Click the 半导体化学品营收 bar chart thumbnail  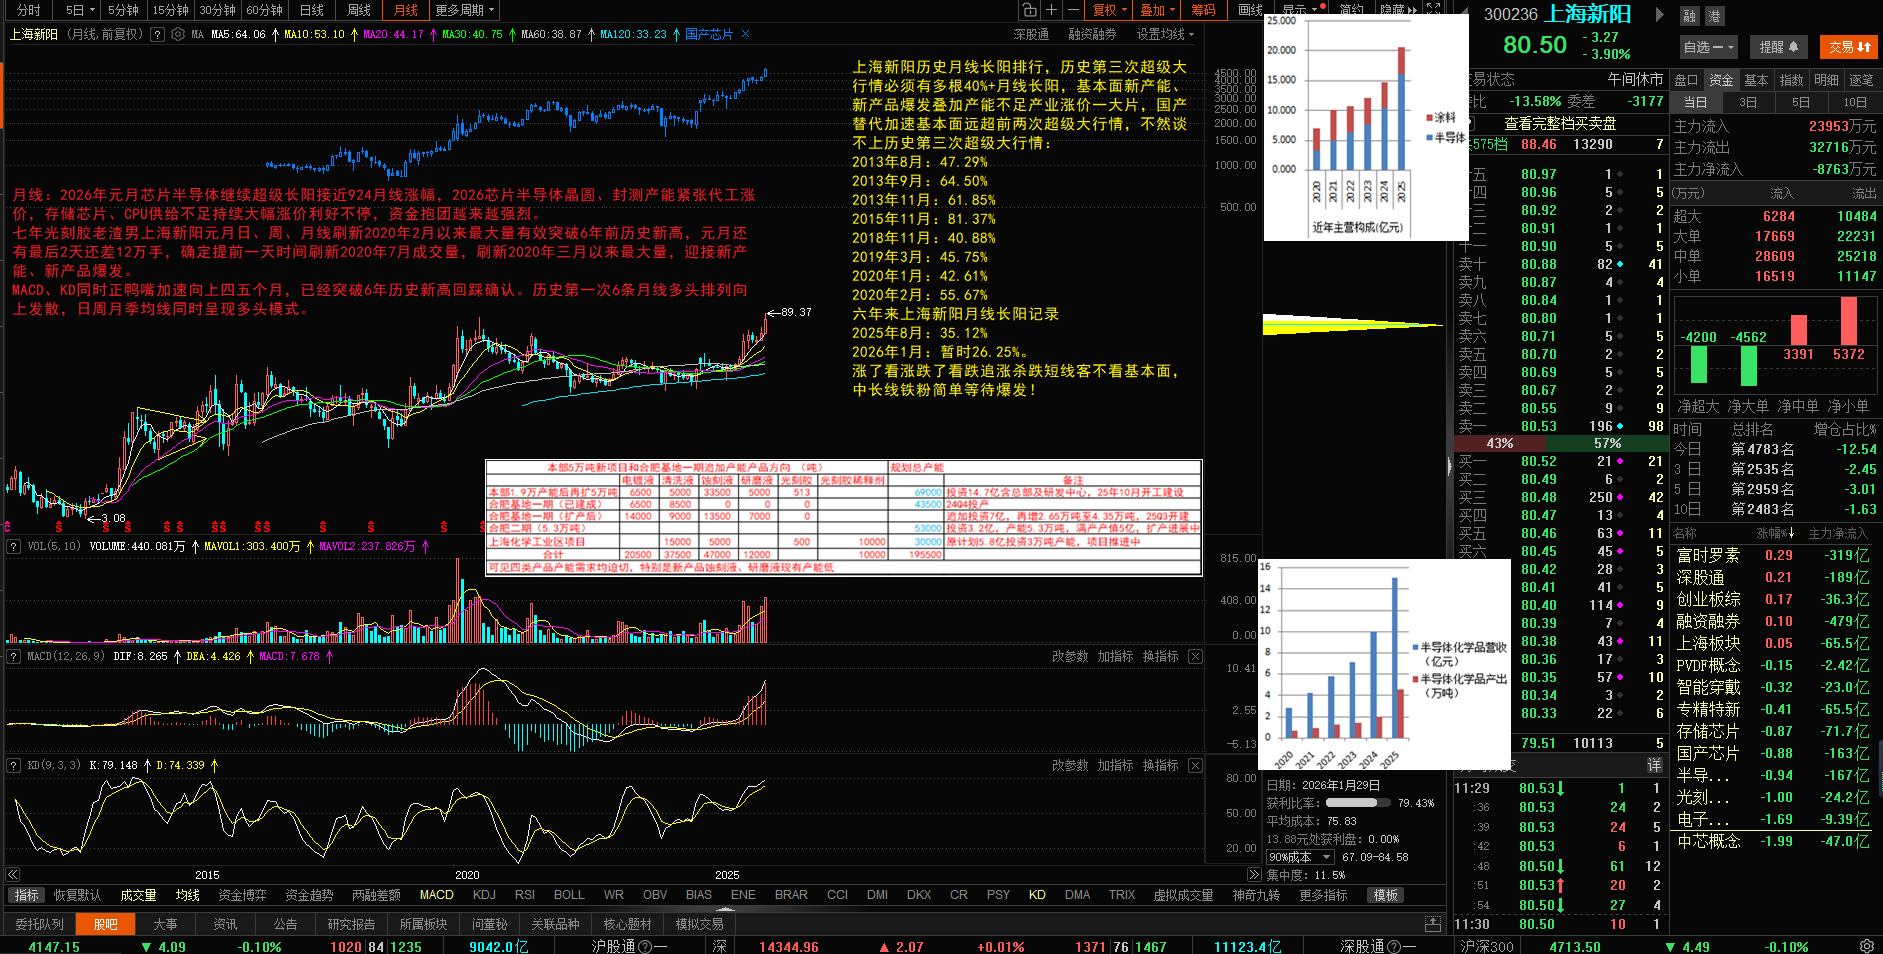[1384, 664]
